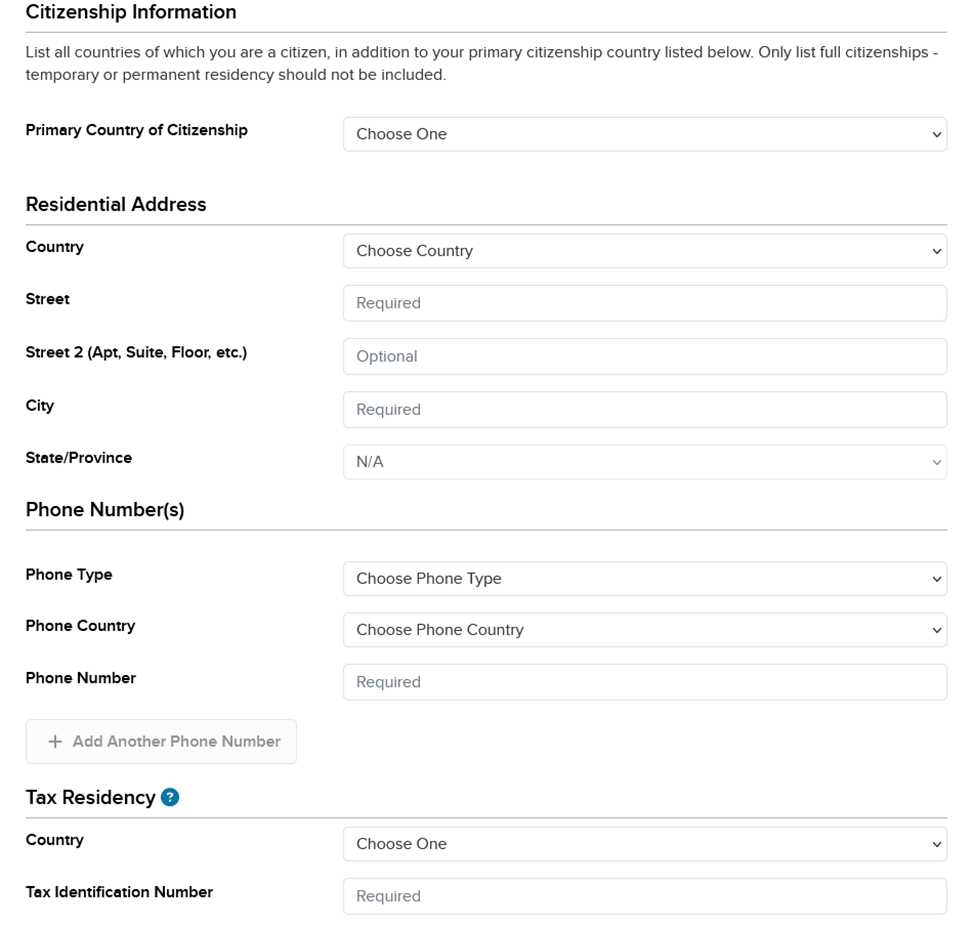Open the Phone Country dropdown
This screenshot has height=928, width=975.
pos(644,630)
